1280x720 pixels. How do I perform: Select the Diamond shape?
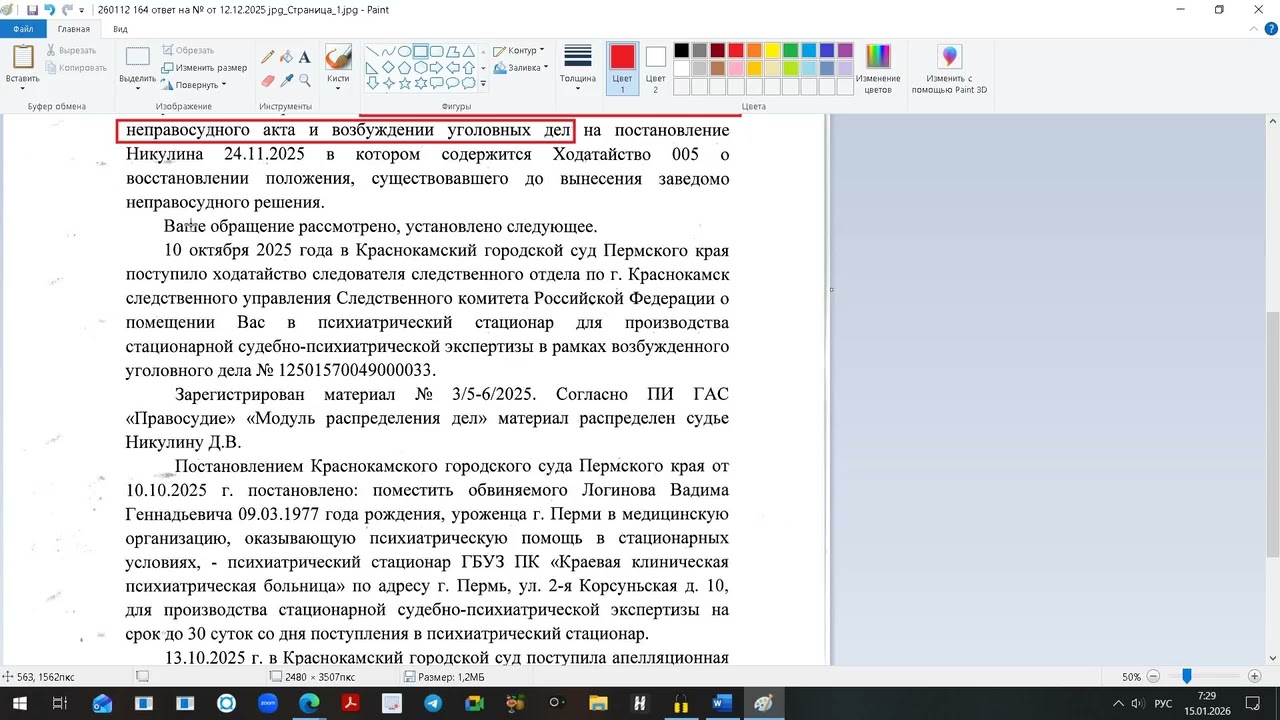pos(388,67)
